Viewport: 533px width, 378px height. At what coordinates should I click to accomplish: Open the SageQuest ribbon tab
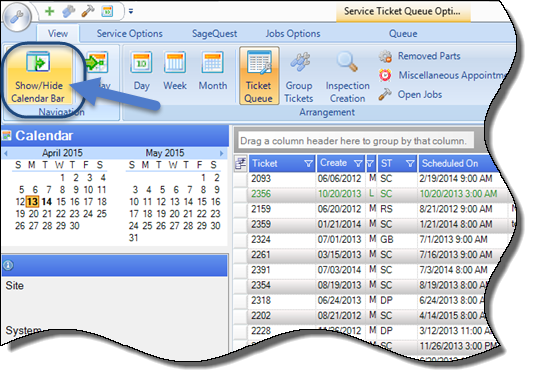(x=214, y=34)
